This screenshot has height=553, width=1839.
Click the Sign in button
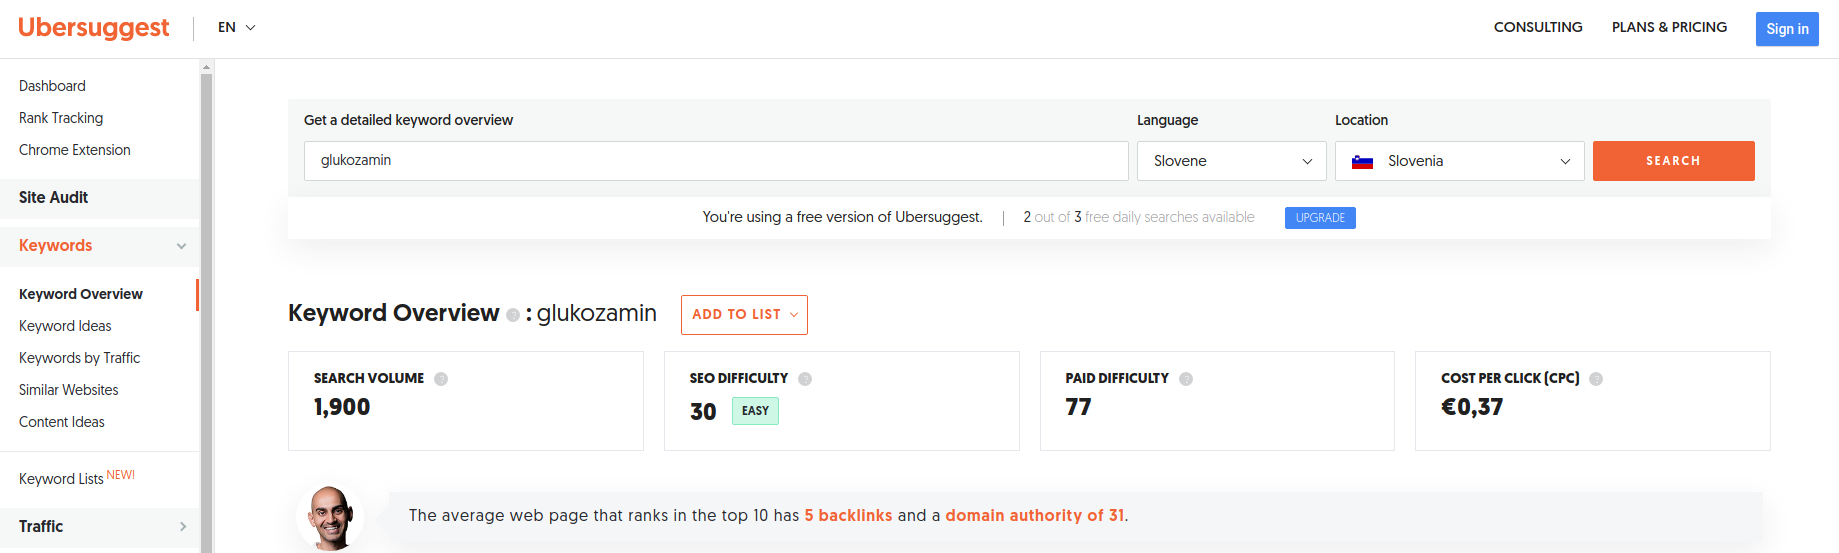click(1786, 29)
